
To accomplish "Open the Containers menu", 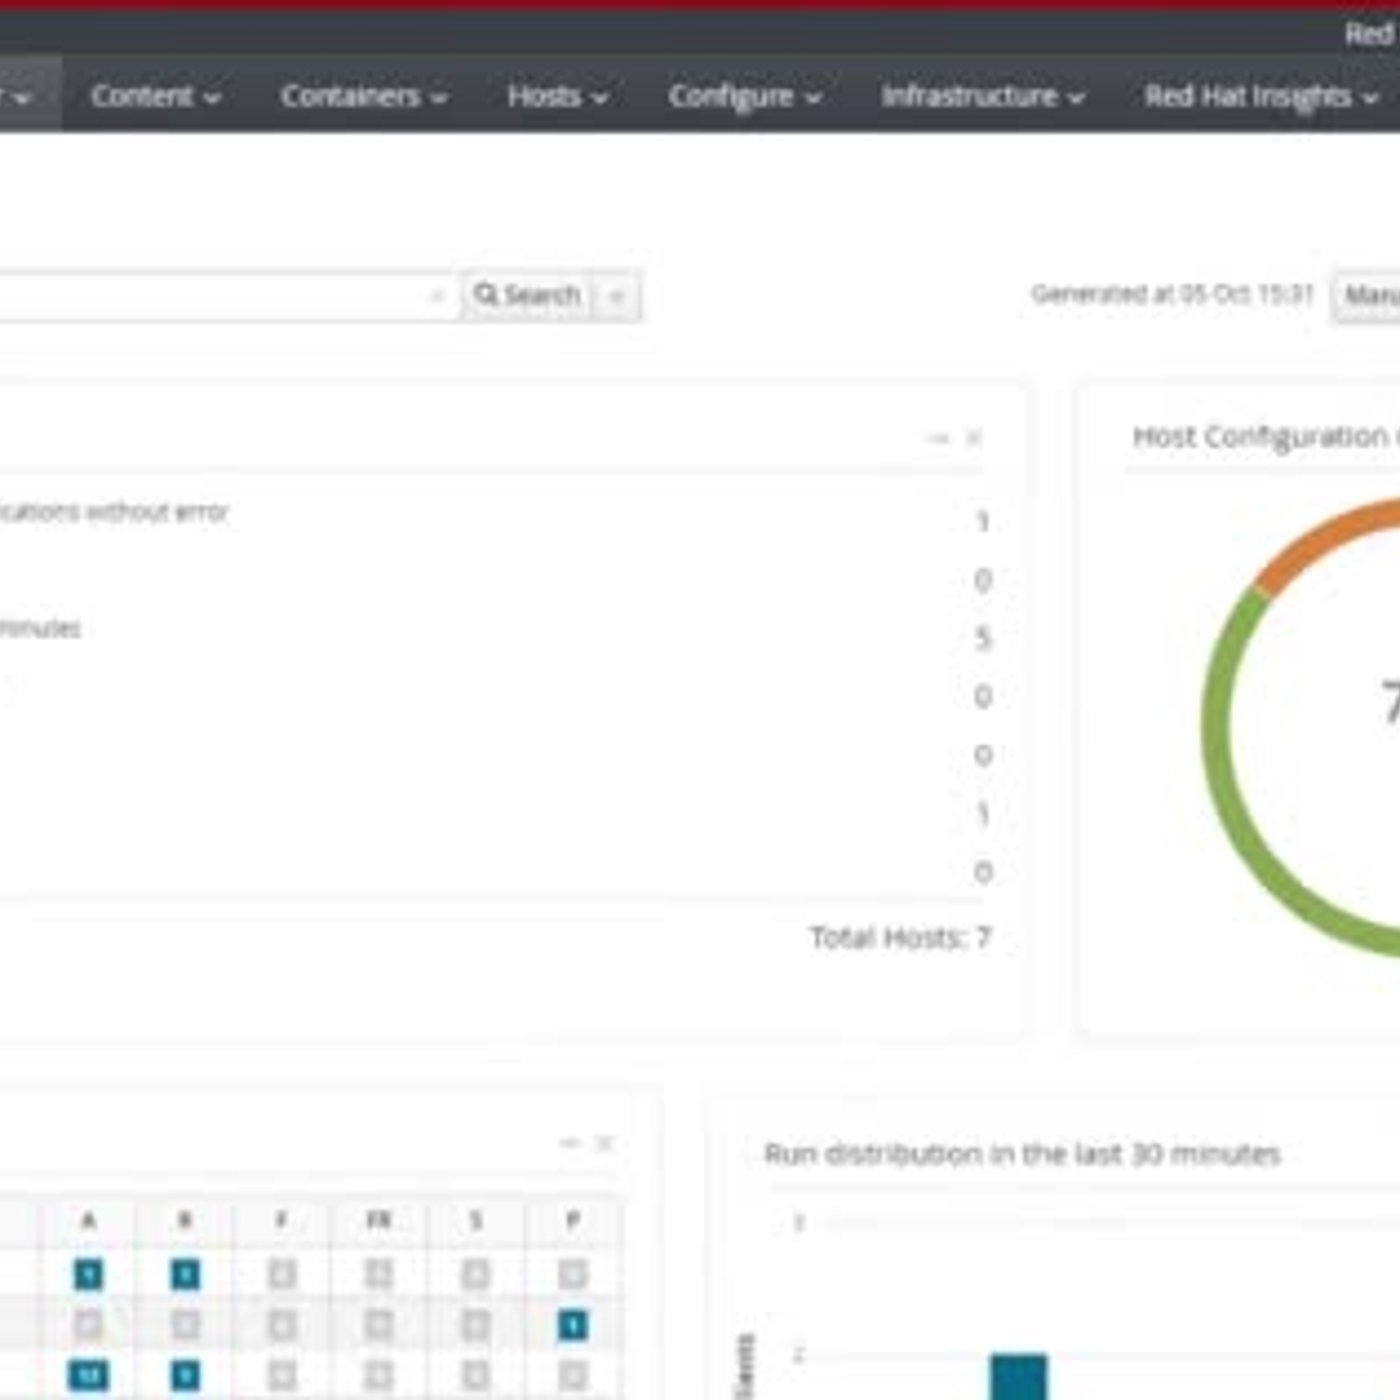I will pos(364,96).
